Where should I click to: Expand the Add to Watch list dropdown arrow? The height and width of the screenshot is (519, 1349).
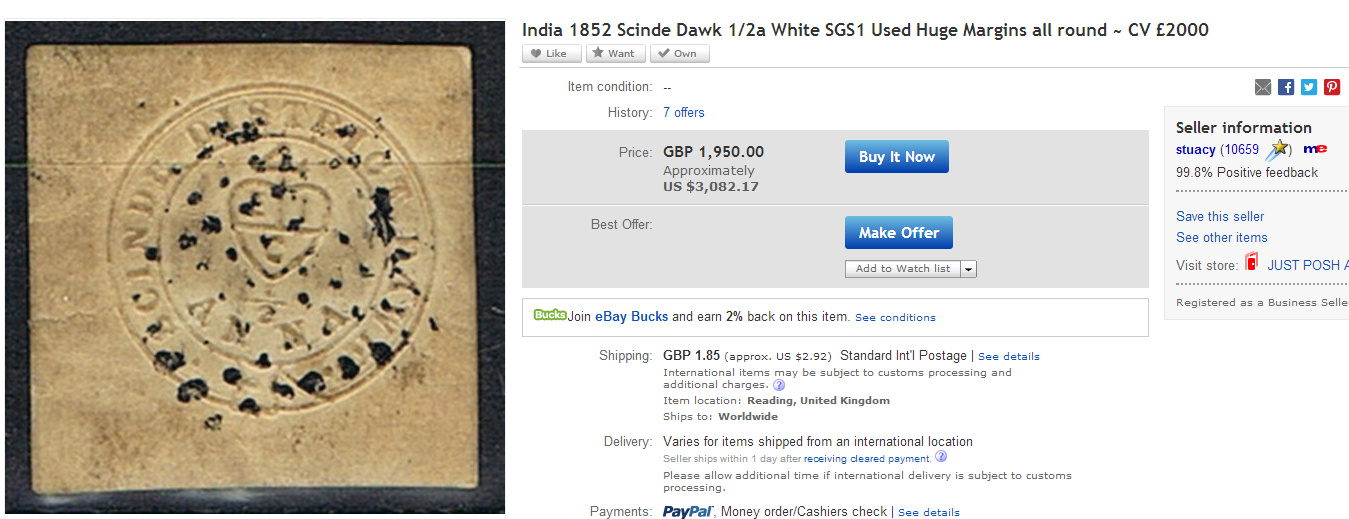968,269
